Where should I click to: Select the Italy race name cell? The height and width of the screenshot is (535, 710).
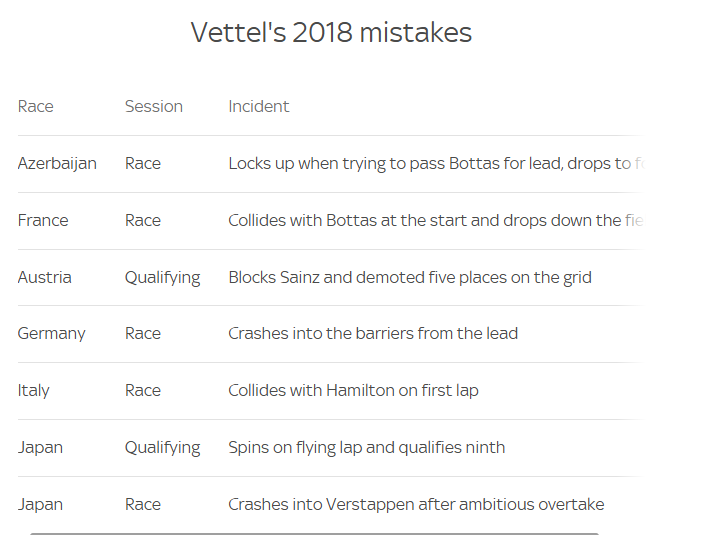(34, 391)
